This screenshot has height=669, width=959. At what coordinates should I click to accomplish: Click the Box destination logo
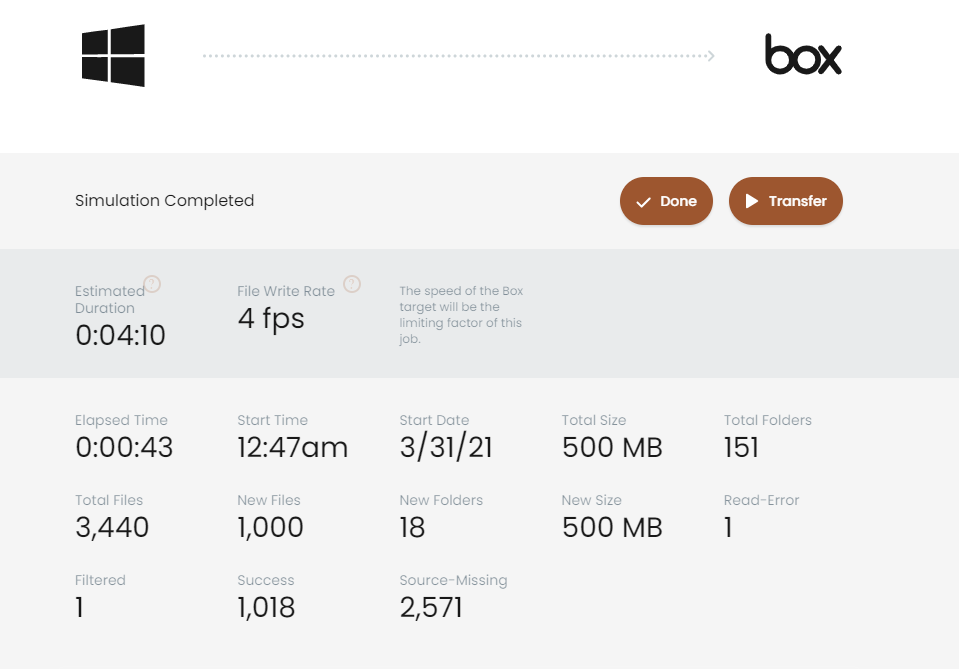coord(803,54)
